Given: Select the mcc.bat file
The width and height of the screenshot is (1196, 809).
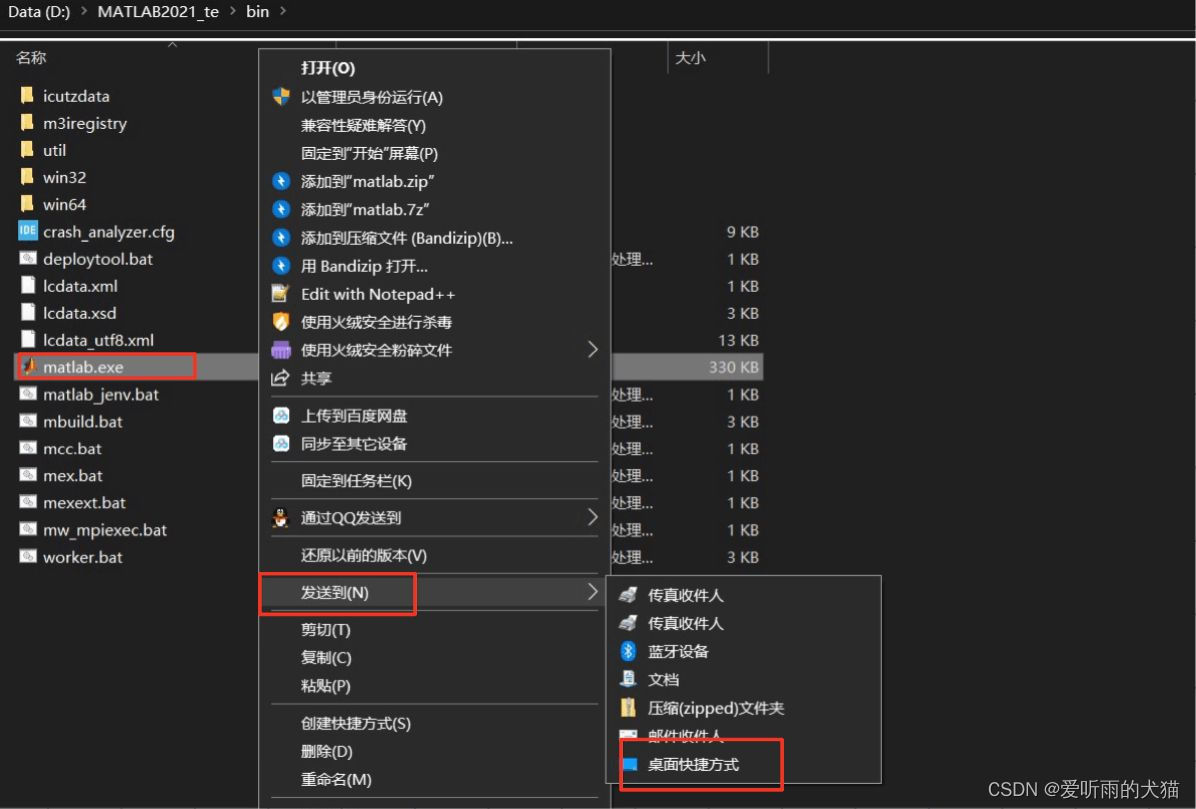Looking at the screenshot, I should [72, 448].
